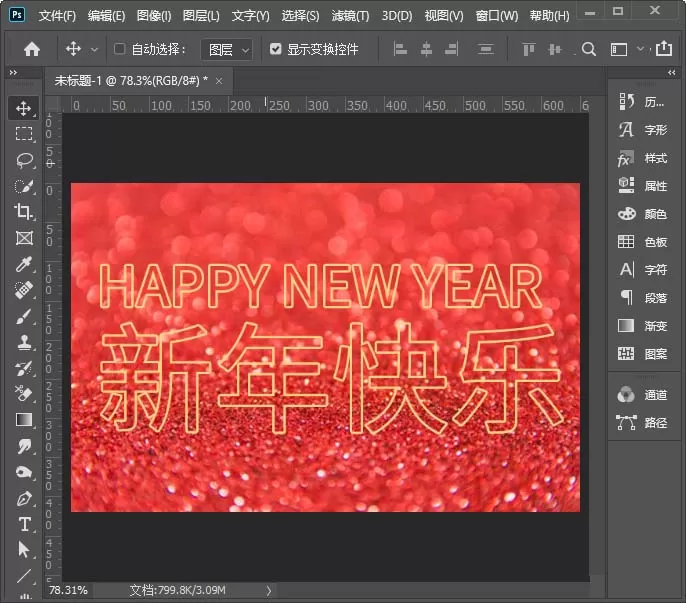Open the 颜色 color panel

[642, 214]
